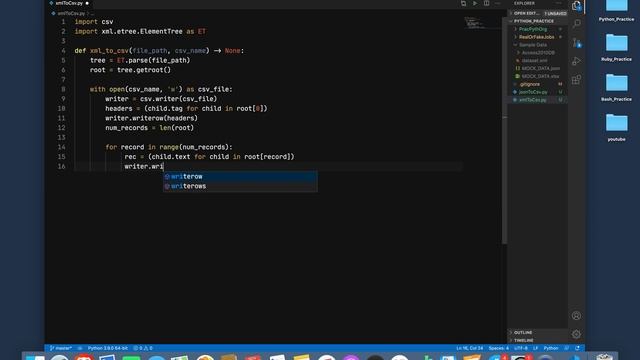Place cursor on line 16 after writer.wri
This screenshot has width=640, height=360.
pos(164,167)
